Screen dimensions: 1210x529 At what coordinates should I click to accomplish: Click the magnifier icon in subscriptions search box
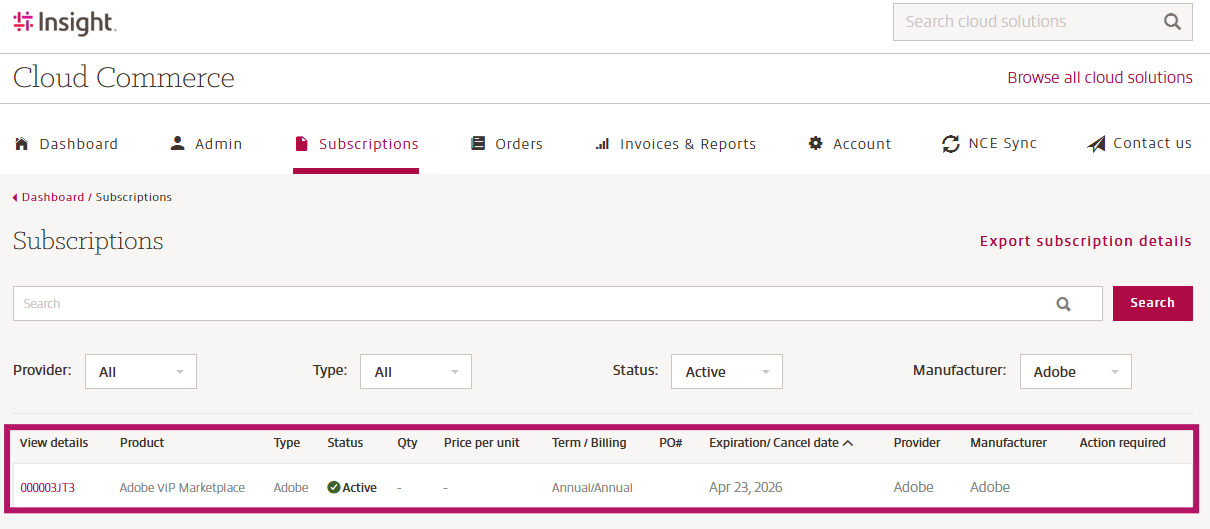[x=1064, y=304]
